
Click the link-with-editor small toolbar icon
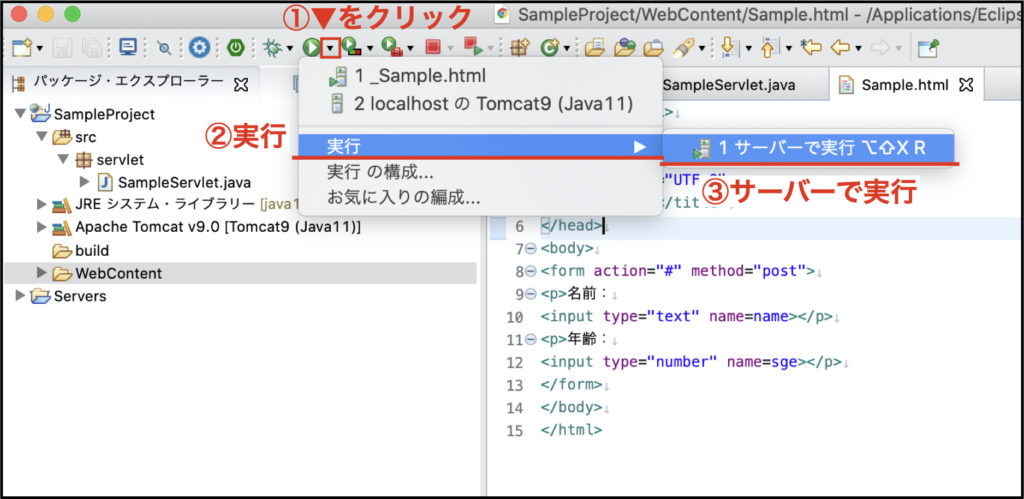pos(163,47)
